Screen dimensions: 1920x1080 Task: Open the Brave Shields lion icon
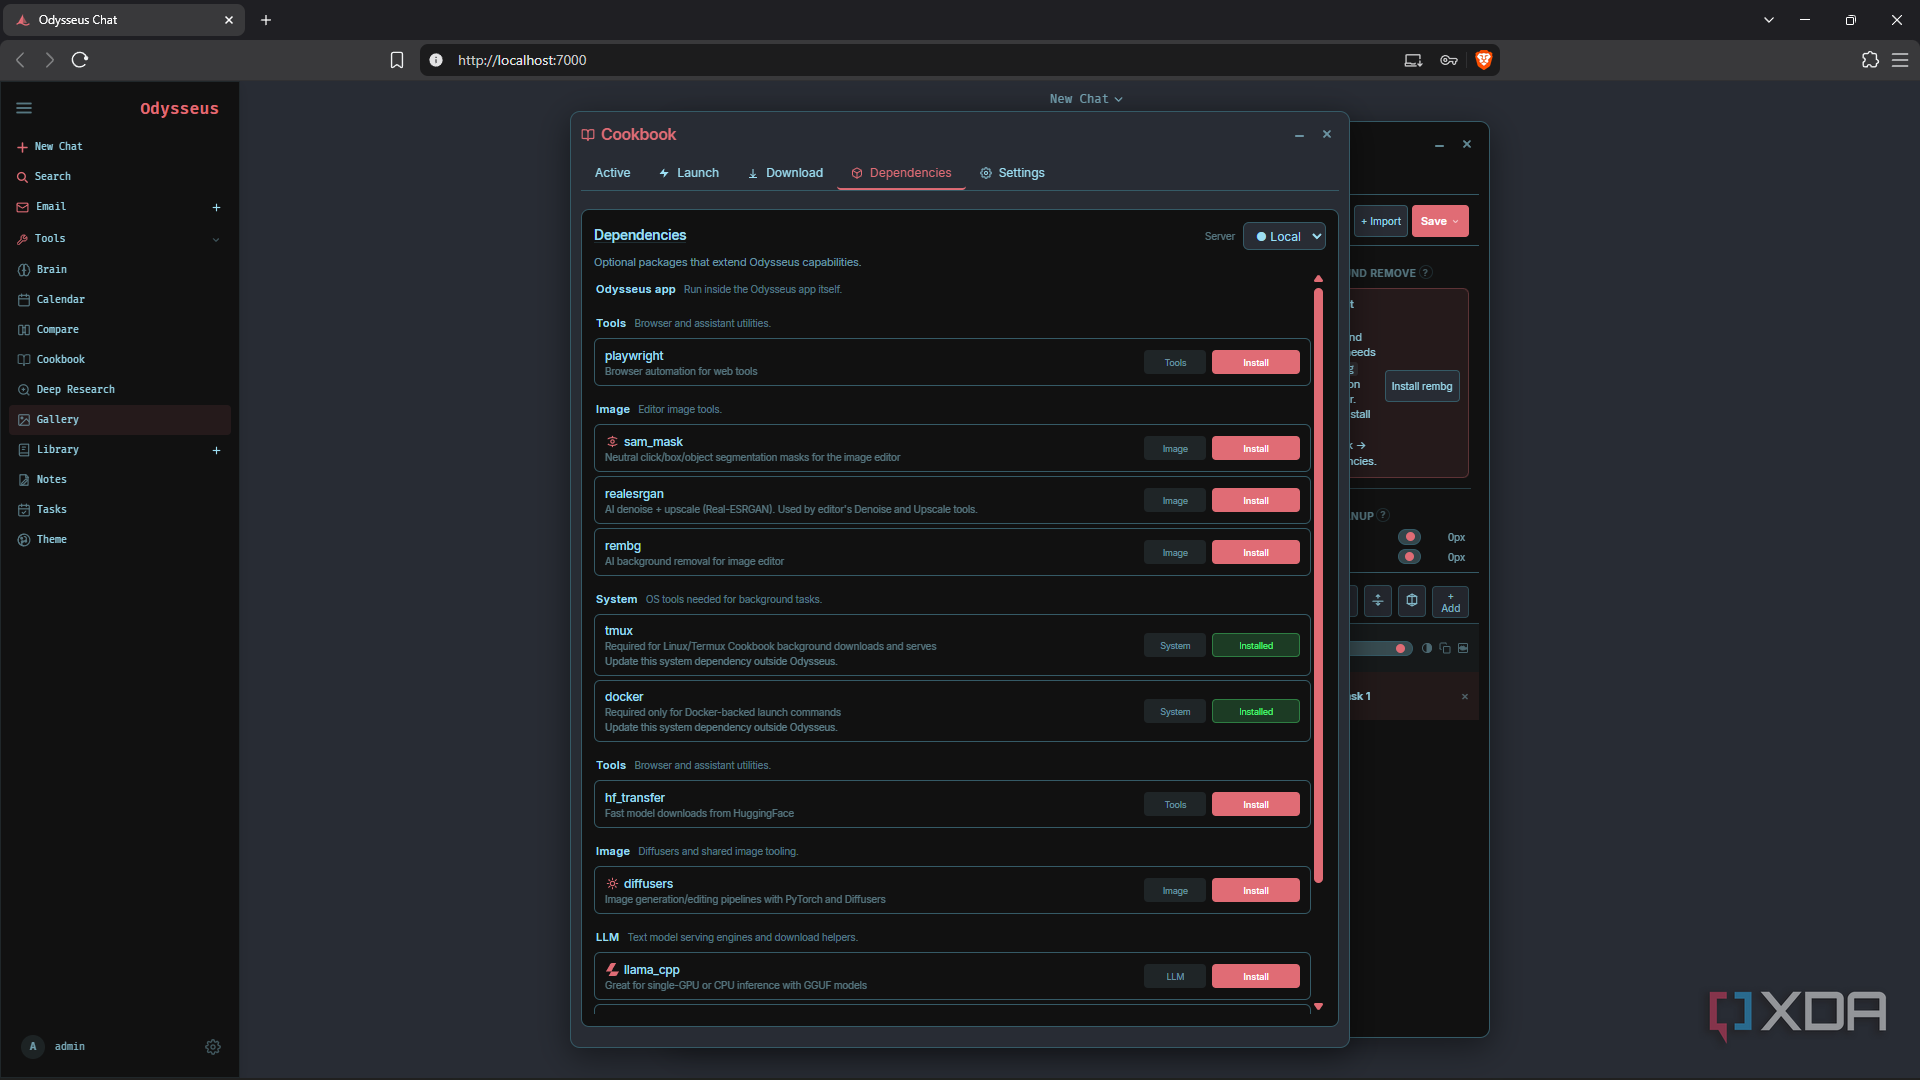tap(1484, 60)
